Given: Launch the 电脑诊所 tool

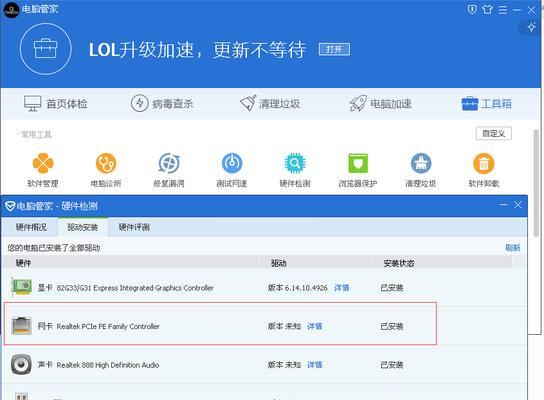Looking at the screenshot, I should 106,163.
